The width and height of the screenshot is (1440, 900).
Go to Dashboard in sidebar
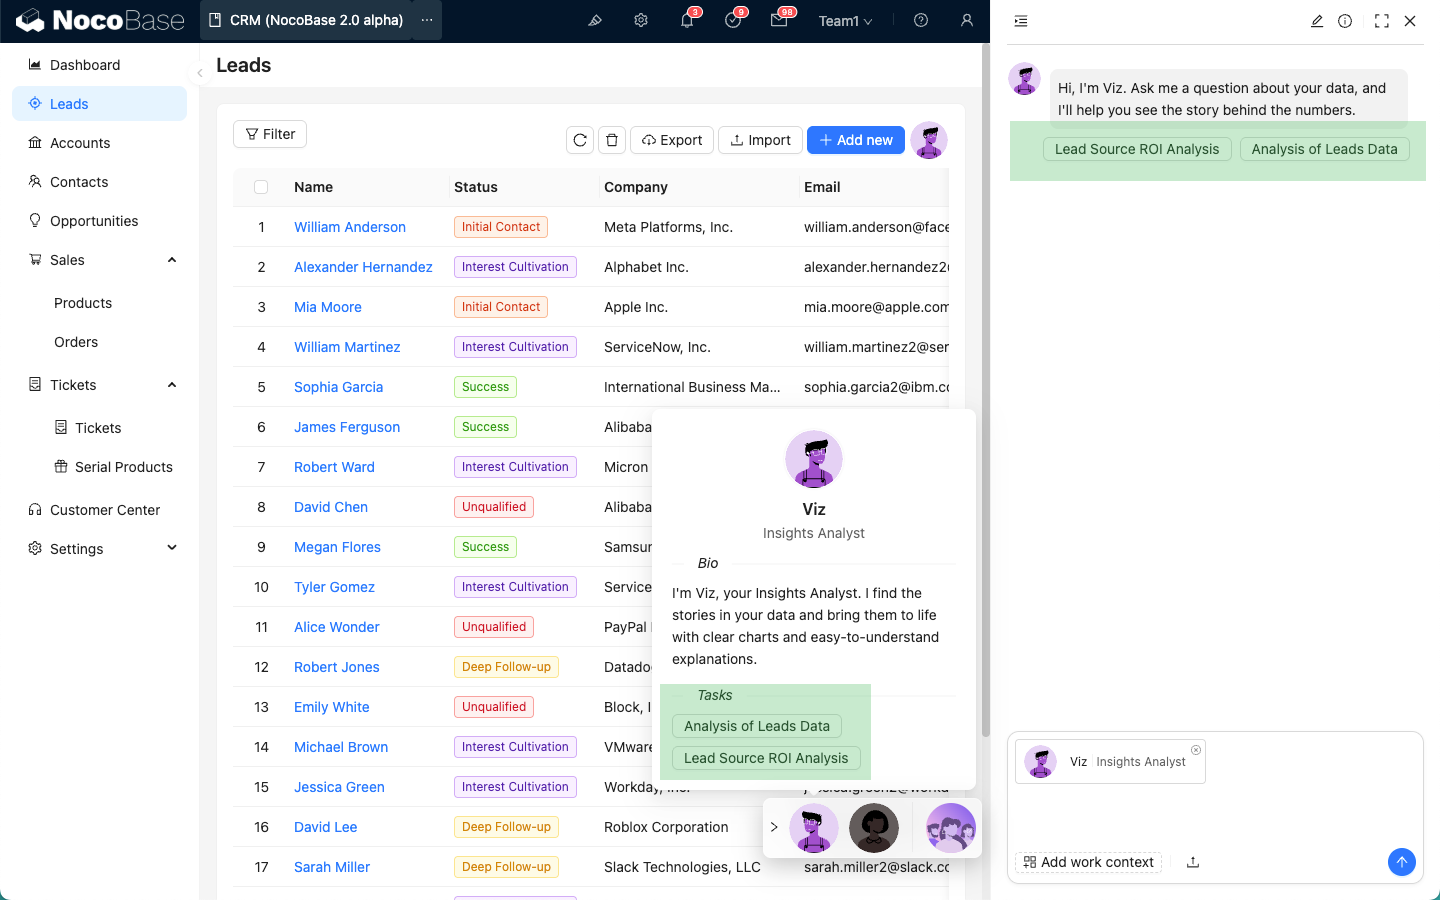[x=85, y=65]
